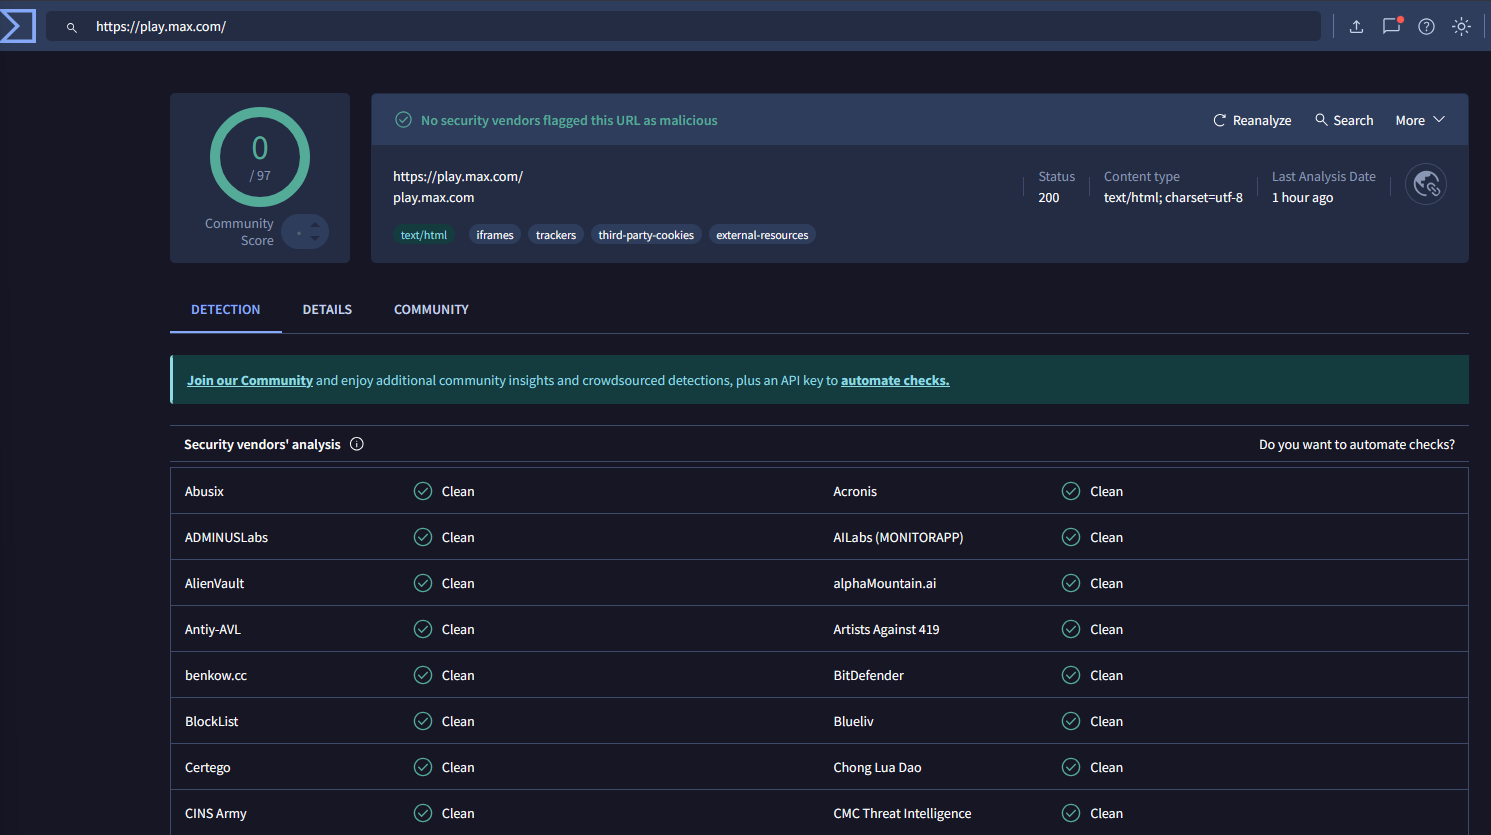Click the Artists Against 419 clean check icon

click(1071, 629)
